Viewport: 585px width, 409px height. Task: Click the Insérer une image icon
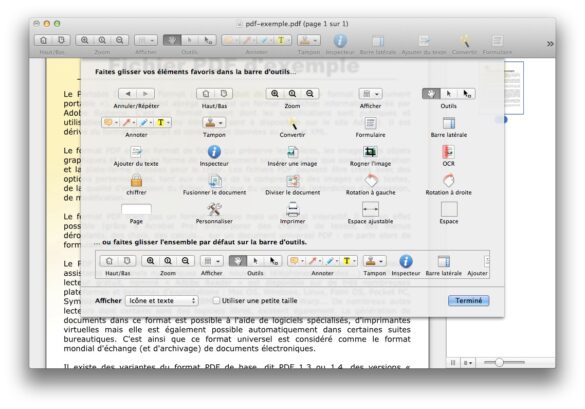click(292, 152)
